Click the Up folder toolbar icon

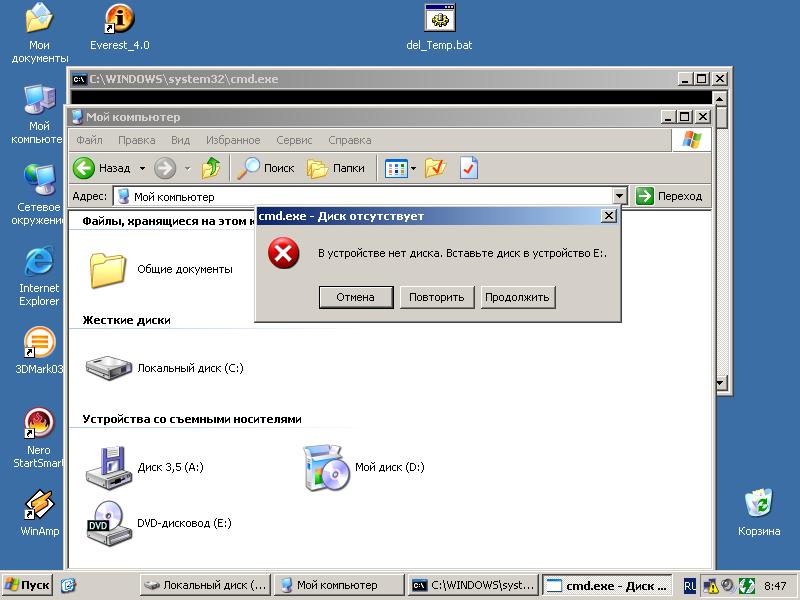[x=211, y=168]
